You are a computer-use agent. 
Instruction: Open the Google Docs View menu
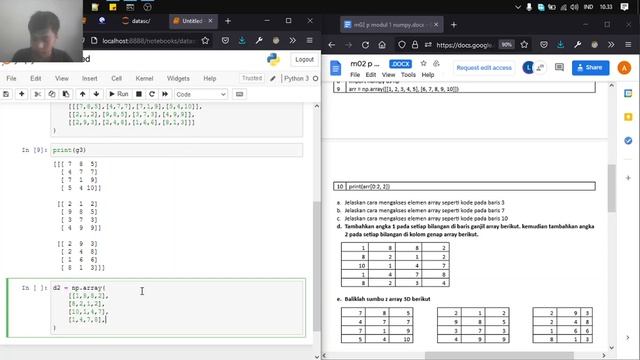click(388, 75)
